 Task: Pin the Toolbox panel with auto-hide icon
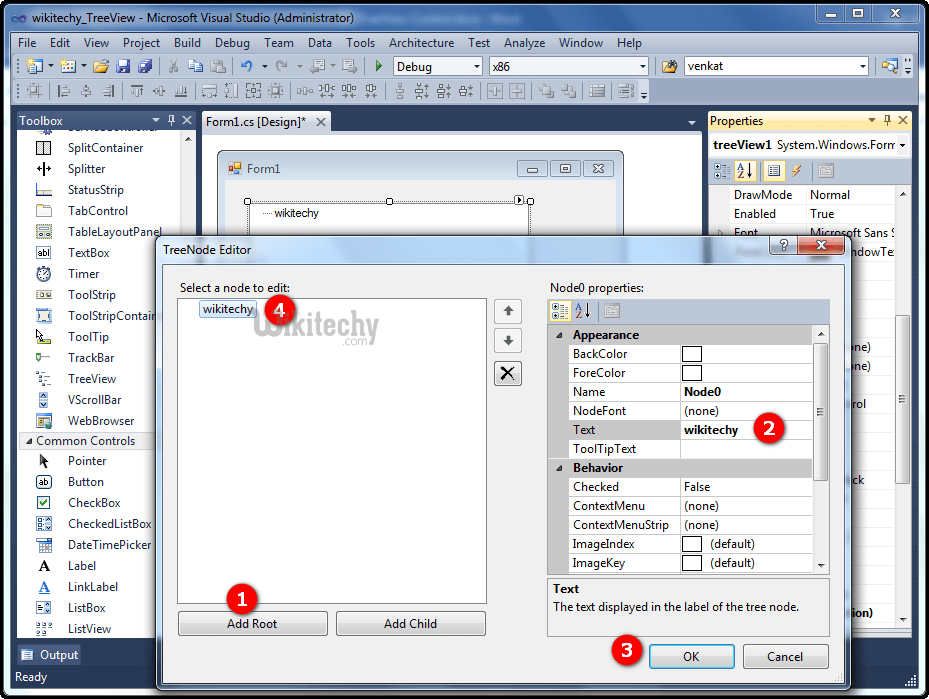tap(171, 120)
